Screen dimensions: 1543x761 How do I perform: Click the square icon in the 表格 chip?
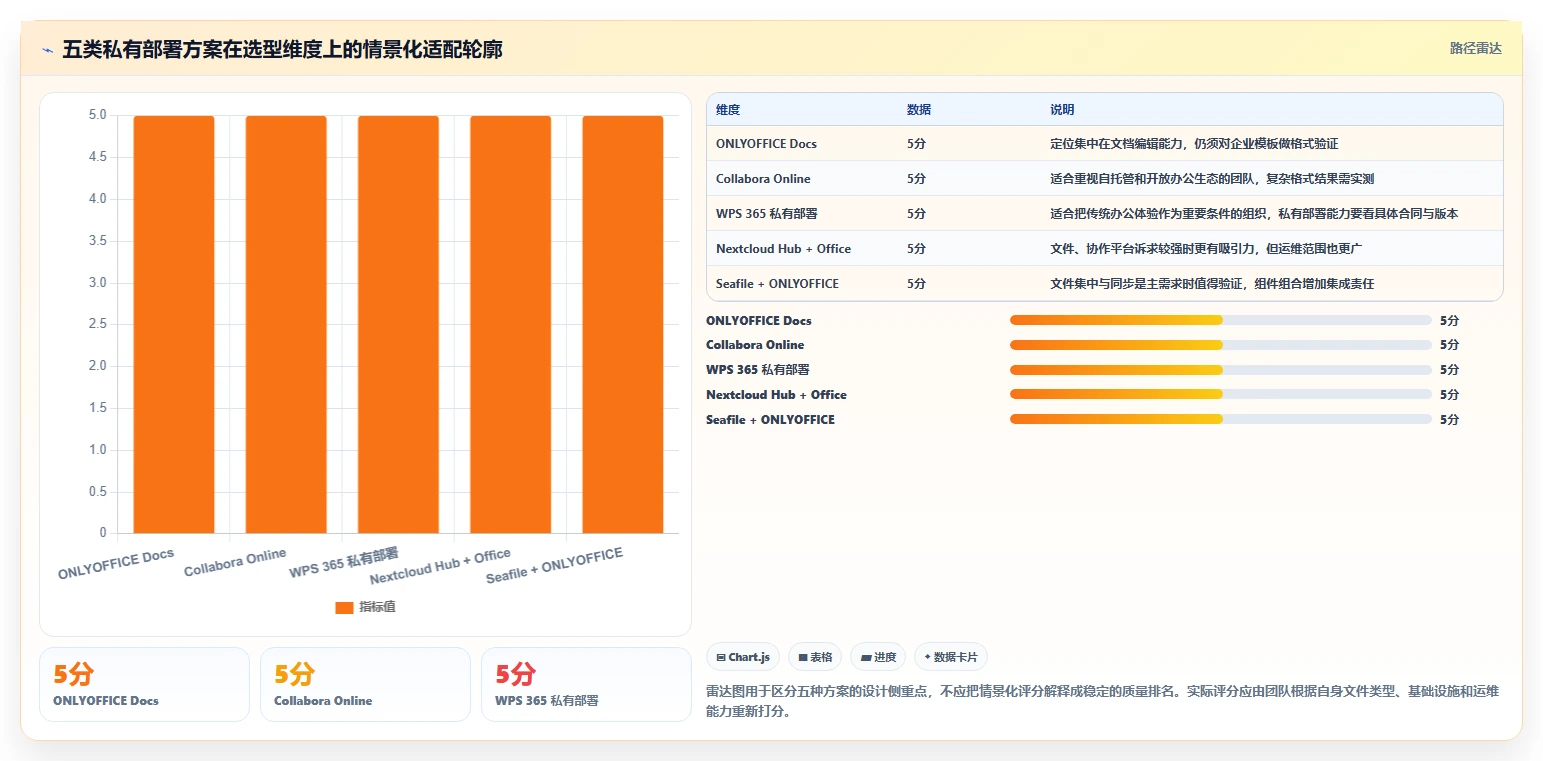[802, 657]
